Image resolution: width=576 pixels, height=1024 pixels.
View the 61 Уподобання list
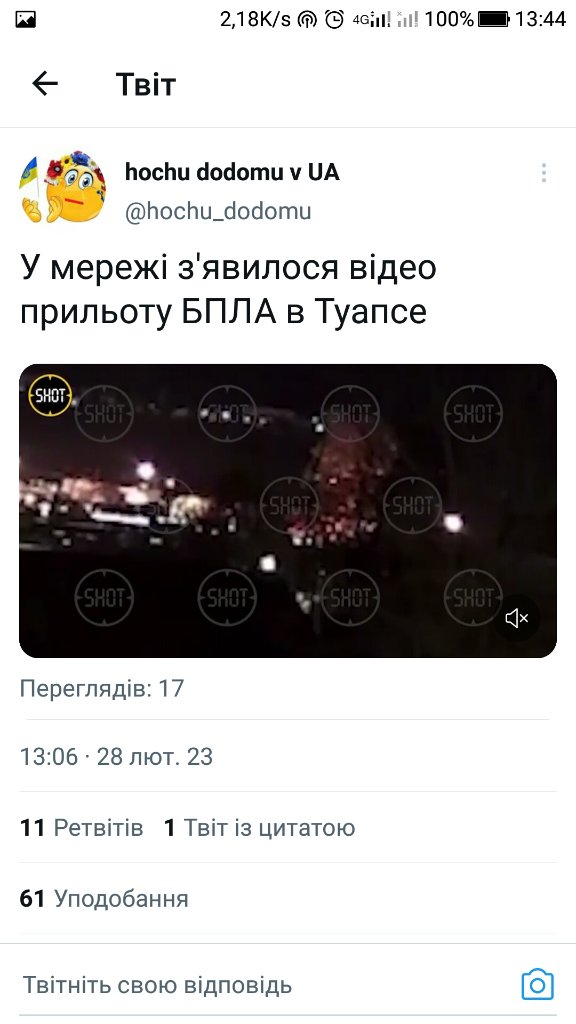[x=104, y=899]
